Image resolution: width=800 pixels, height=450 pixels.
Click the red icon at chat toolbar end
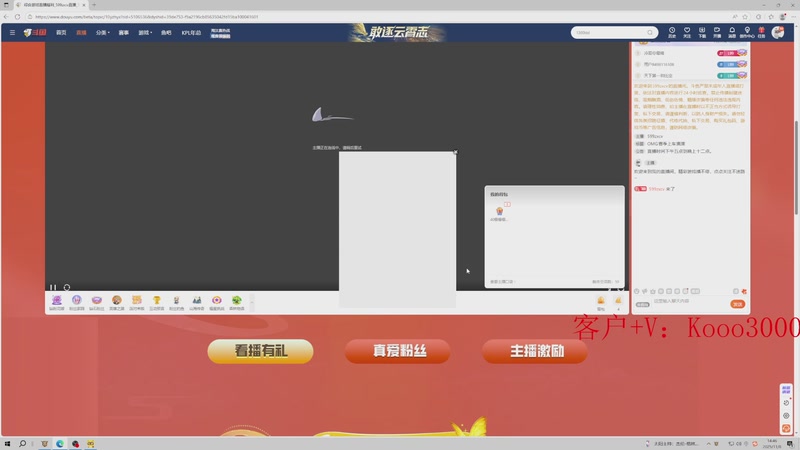coord(744,291)
